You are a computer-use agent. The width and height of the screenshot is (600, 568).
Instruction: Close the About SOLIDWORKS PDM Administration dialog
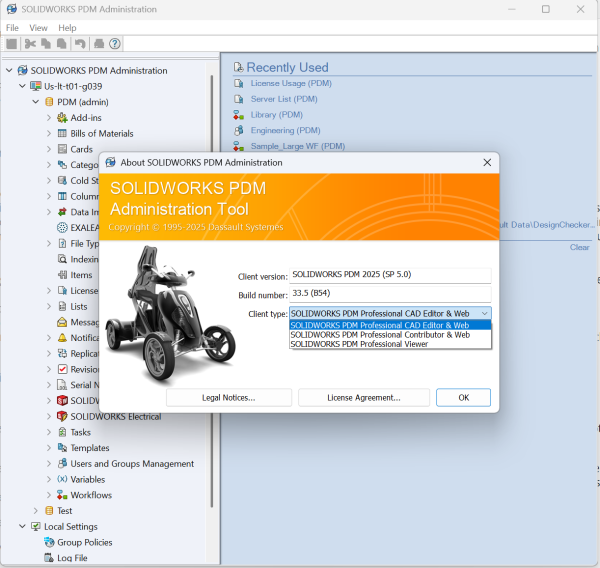(x=487, y=163)
